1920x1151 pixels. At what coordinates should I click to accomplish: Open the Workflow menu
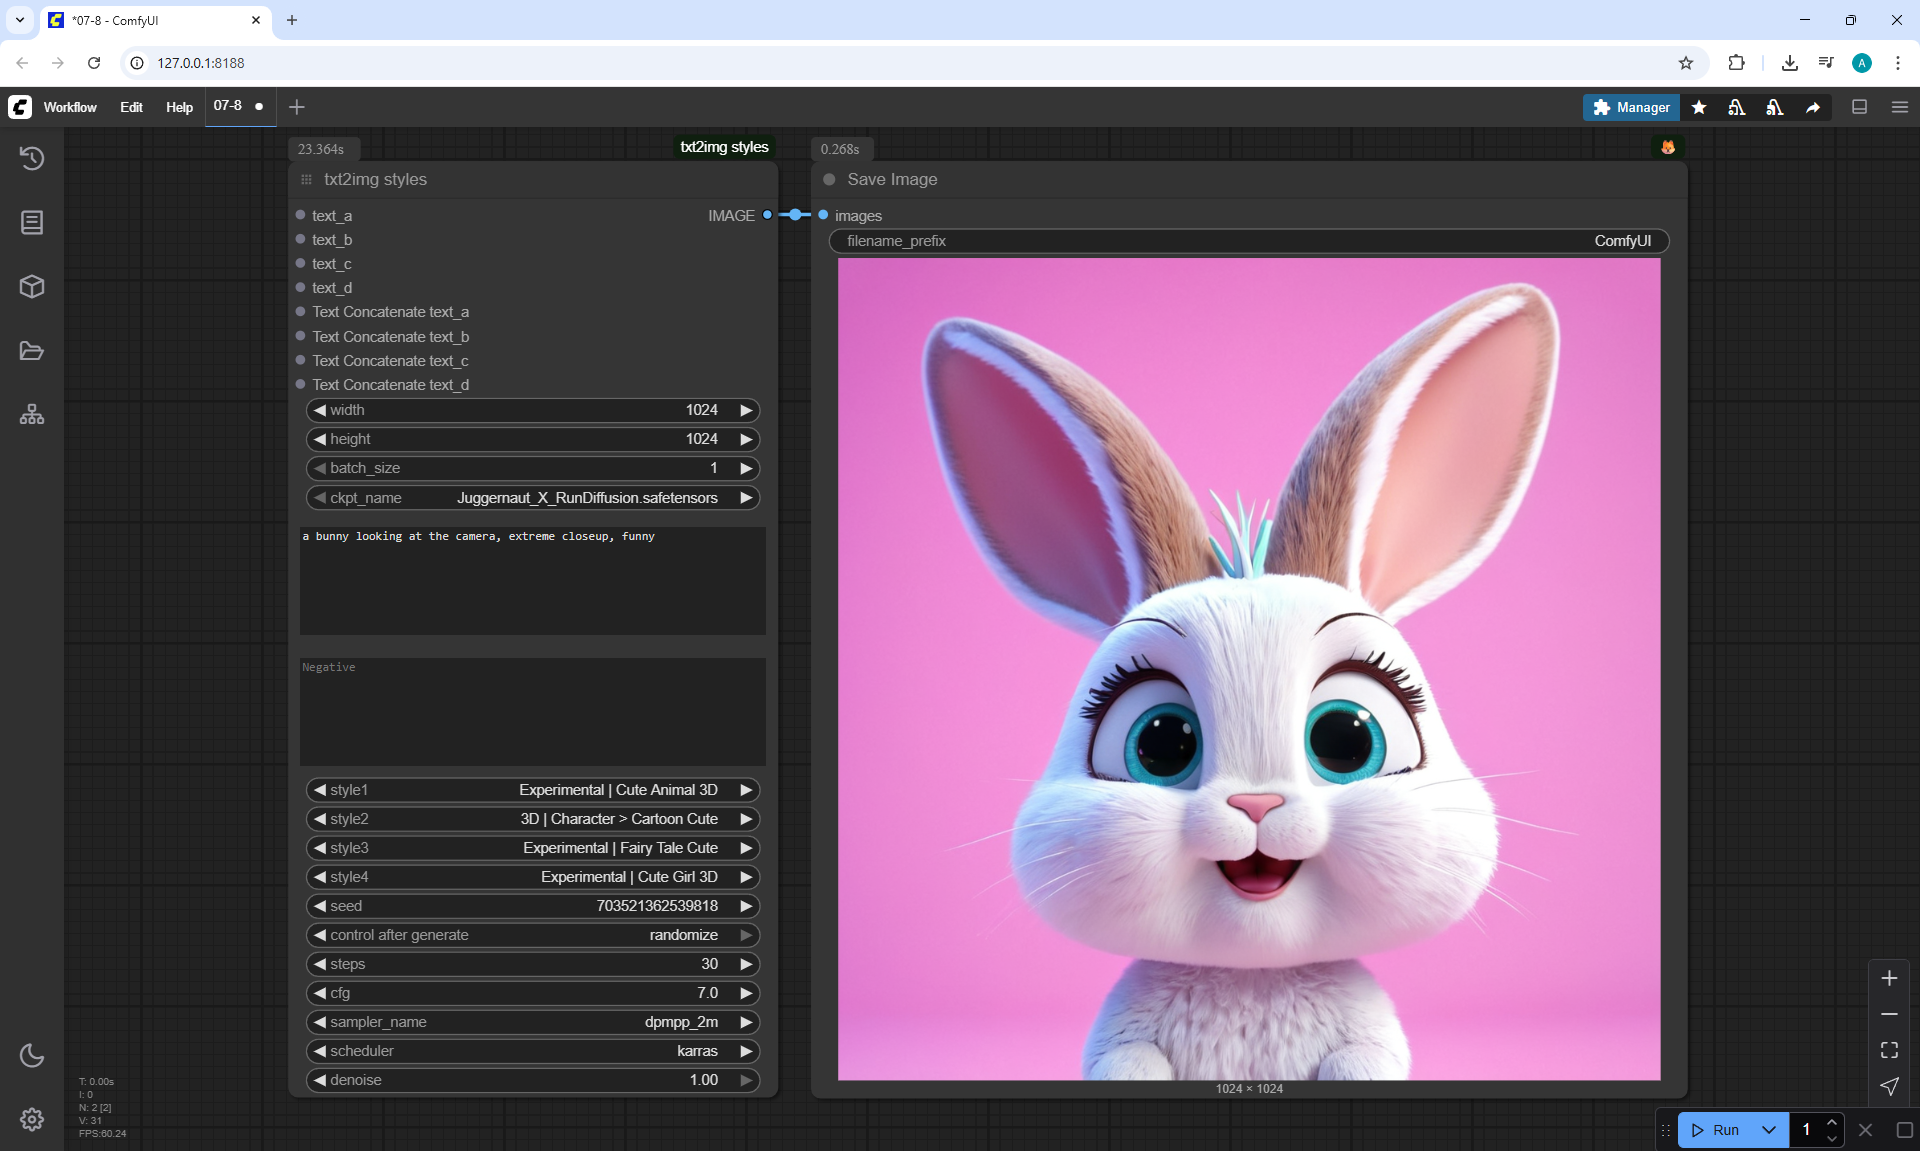tap(70, 107)
